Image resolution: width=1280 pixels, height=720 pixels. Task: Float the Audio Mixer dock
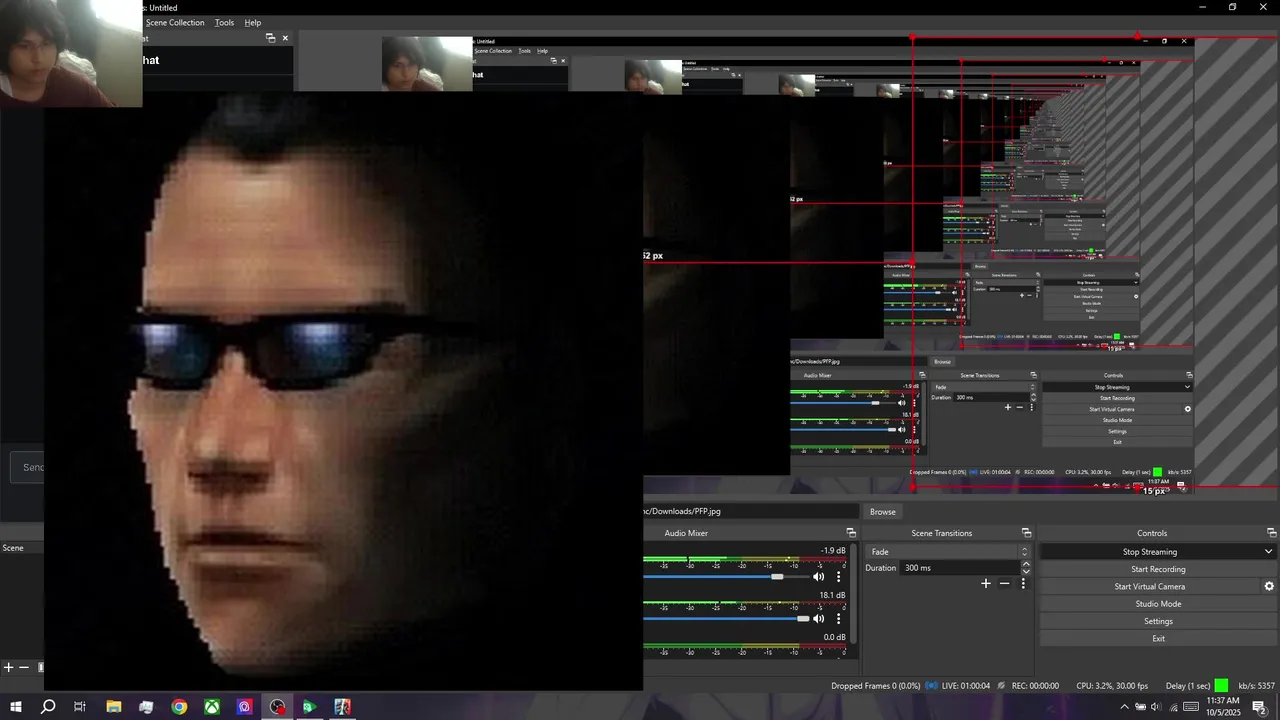point(851,533)
